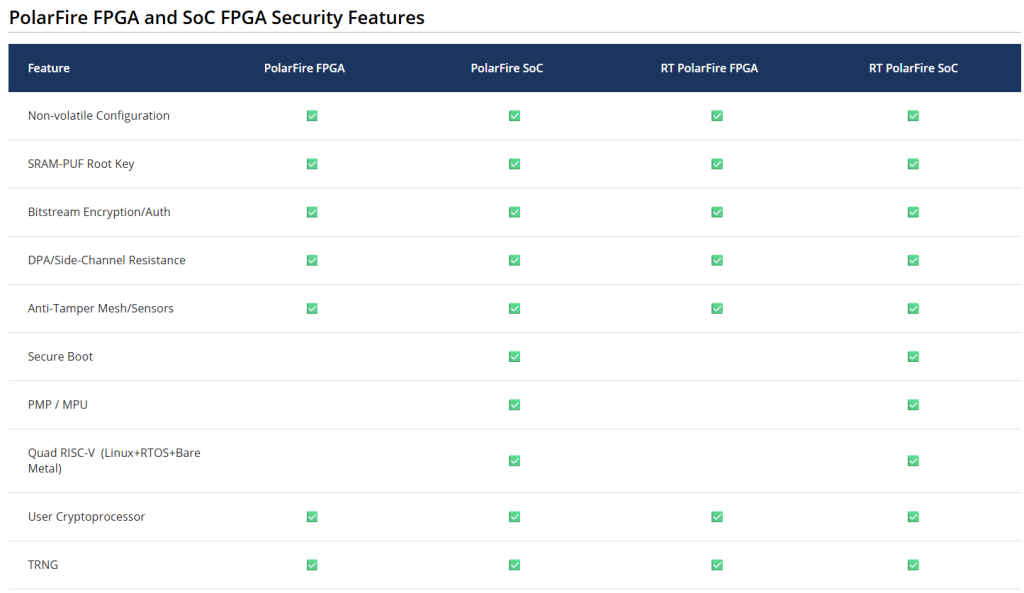Select Secure Boot checkmark for PolarFire SoC
This screenshot has height=593, width=1024.
tap(515, 357)
